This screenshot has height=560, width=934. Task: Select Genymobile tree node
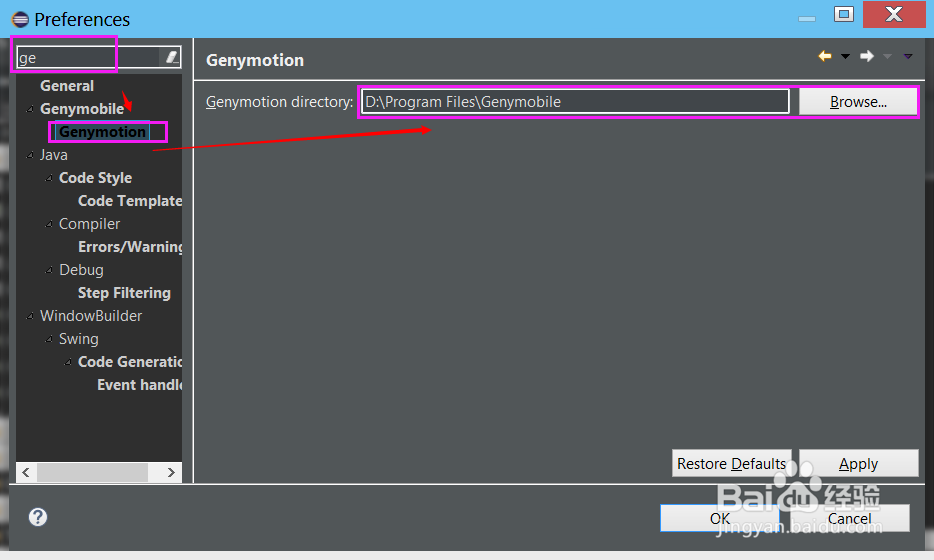82,109
